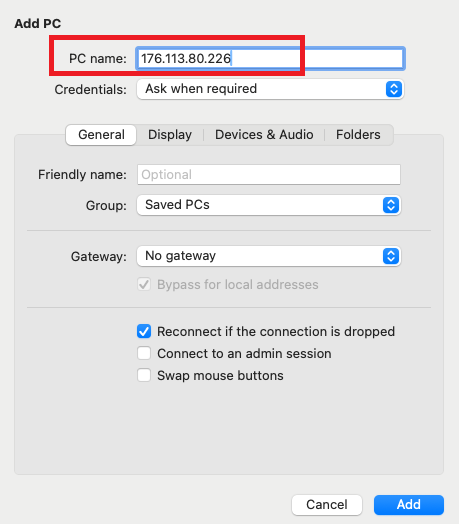Open the "Saved PCs" group dropdown
This screenshot has height=524, width=459.
(x=268, y=205)
